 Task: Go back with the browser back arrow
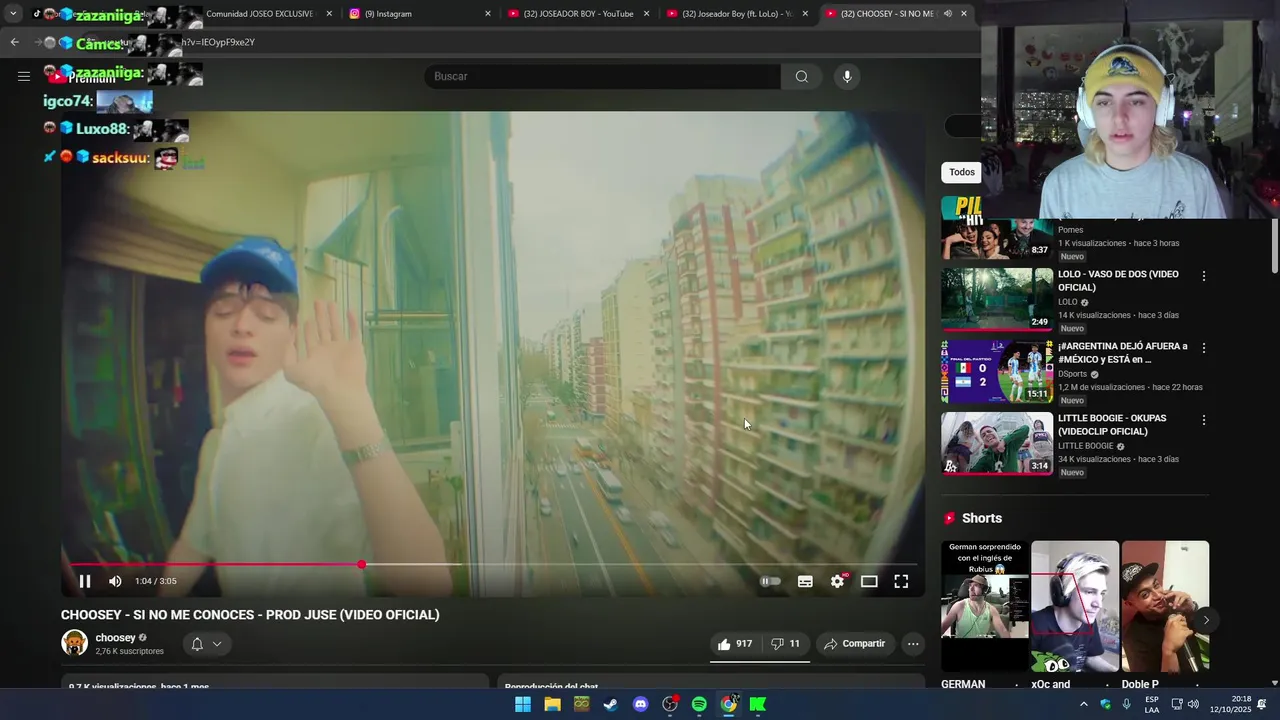[x=14, y=42]
